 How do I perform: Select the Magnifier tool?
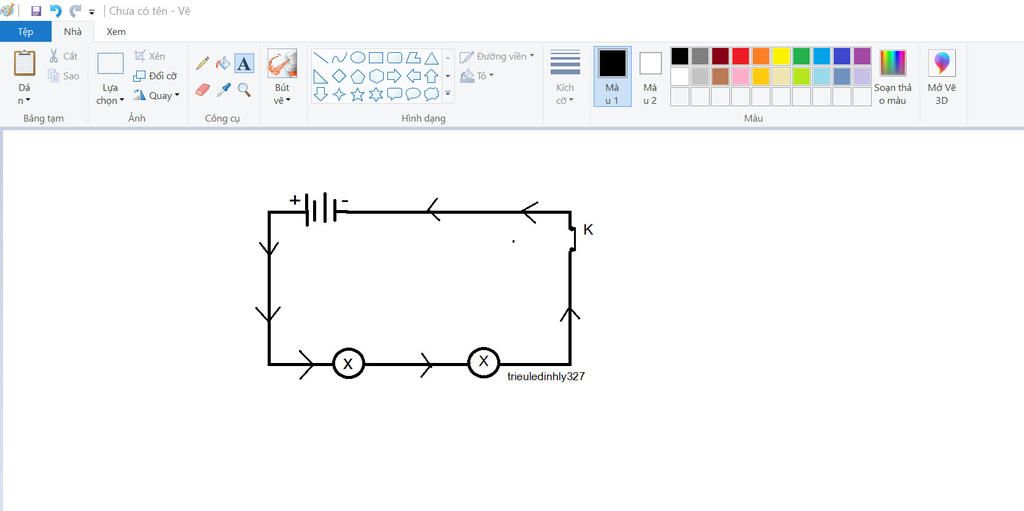(244, 90)
